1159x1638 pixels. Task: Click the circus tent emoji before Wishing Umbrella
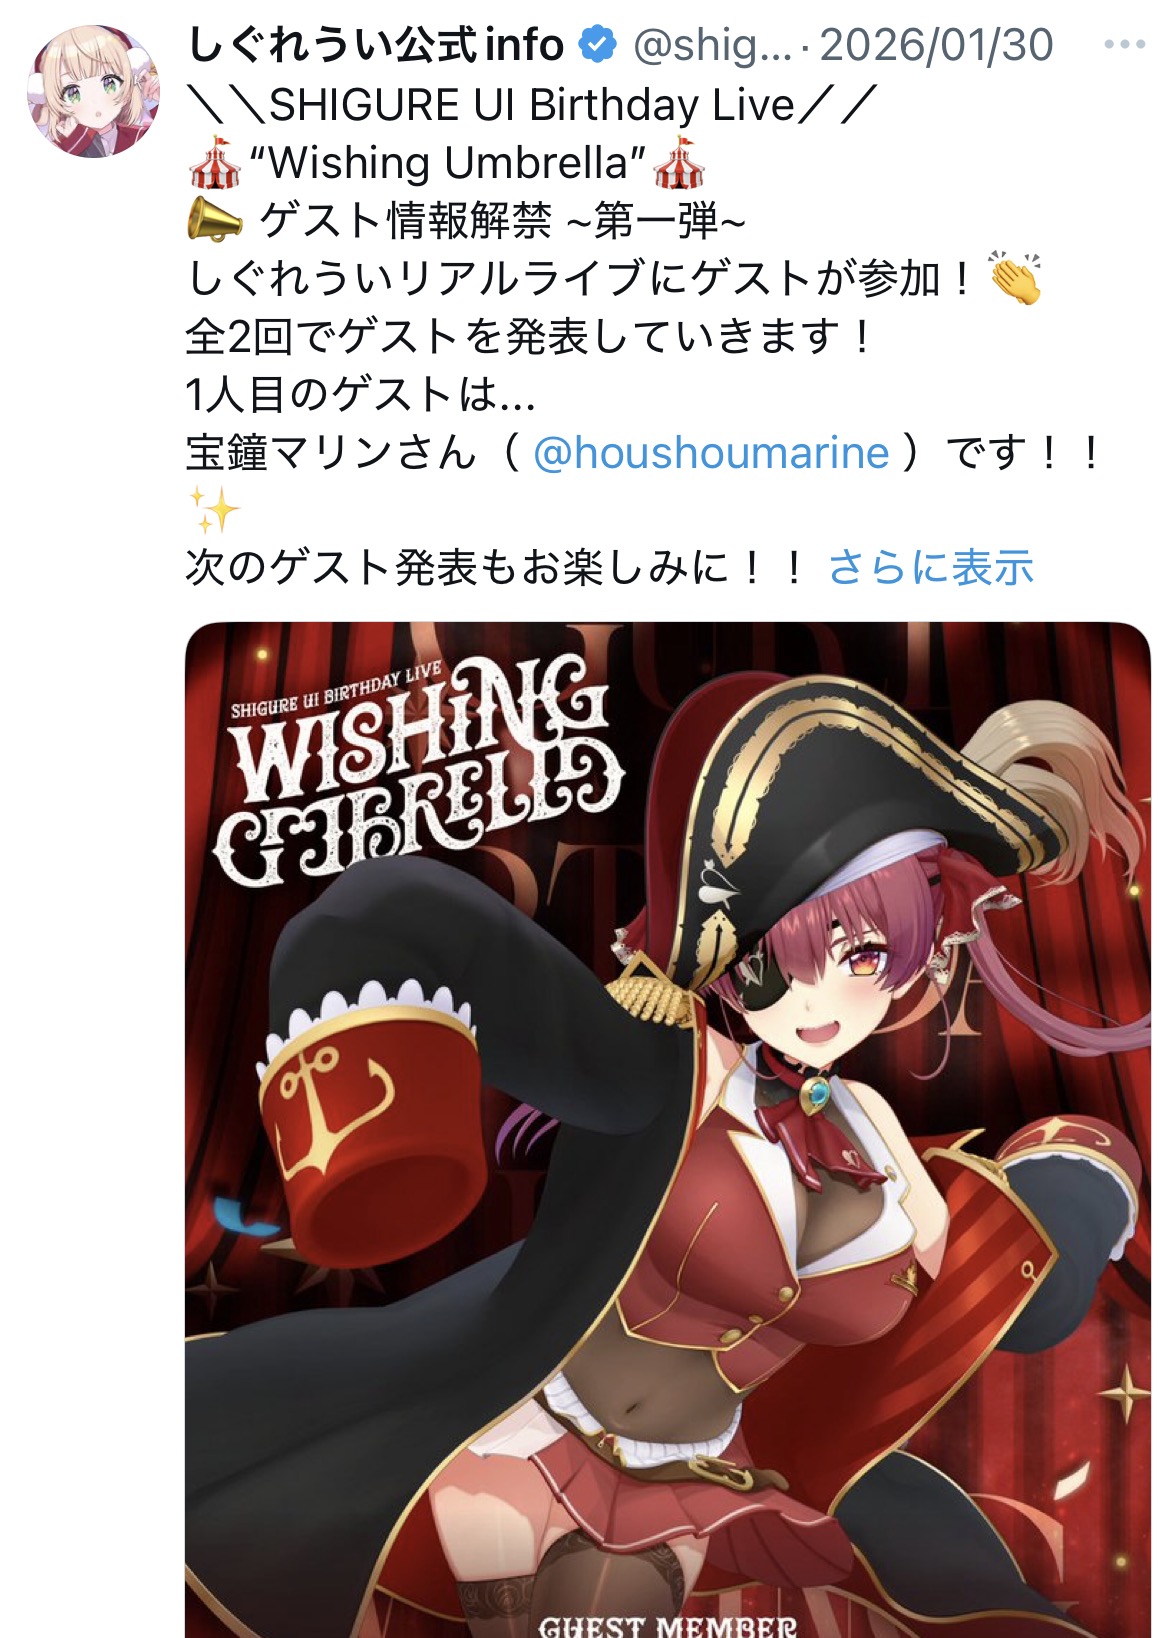pos(216,162)
